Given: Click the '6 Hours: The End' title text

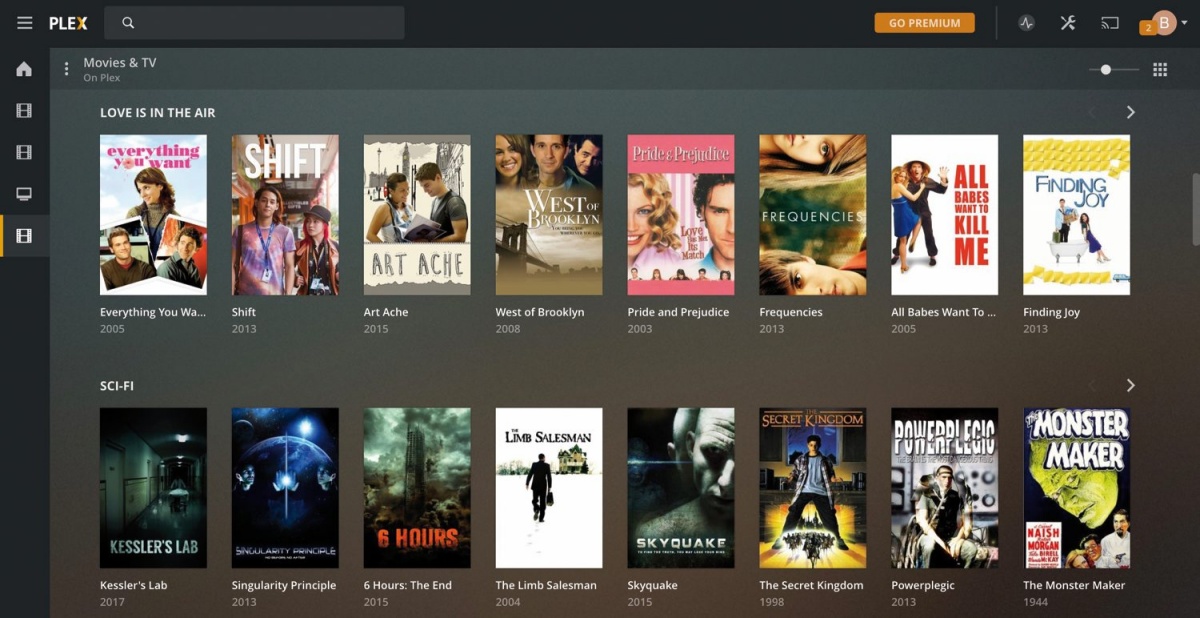Looking at the screenshot, I should click(x=408, y=585).
